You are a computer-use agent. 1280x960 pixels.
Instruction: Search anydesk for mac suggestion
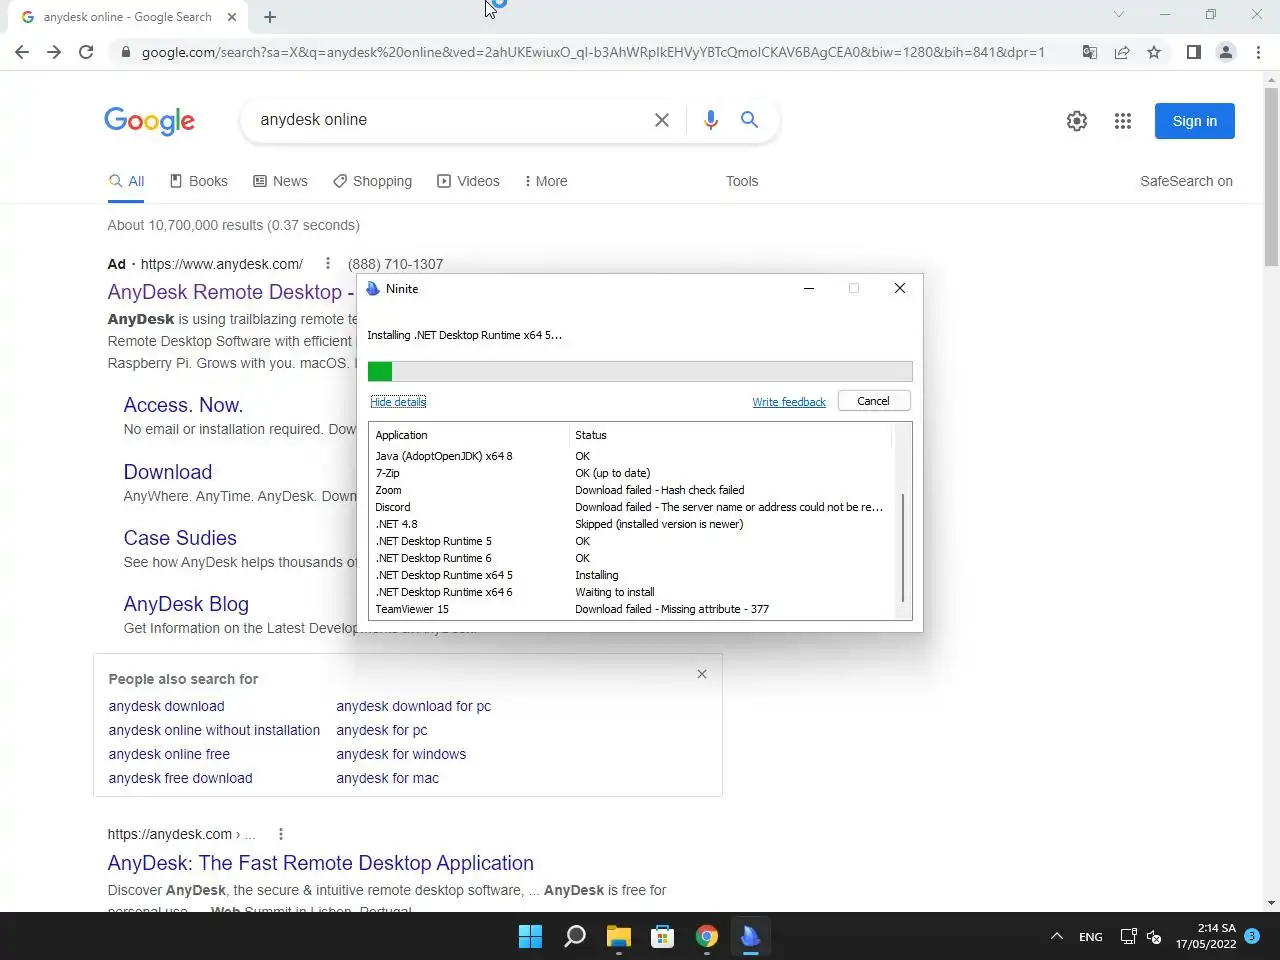[x=387, y=778]
